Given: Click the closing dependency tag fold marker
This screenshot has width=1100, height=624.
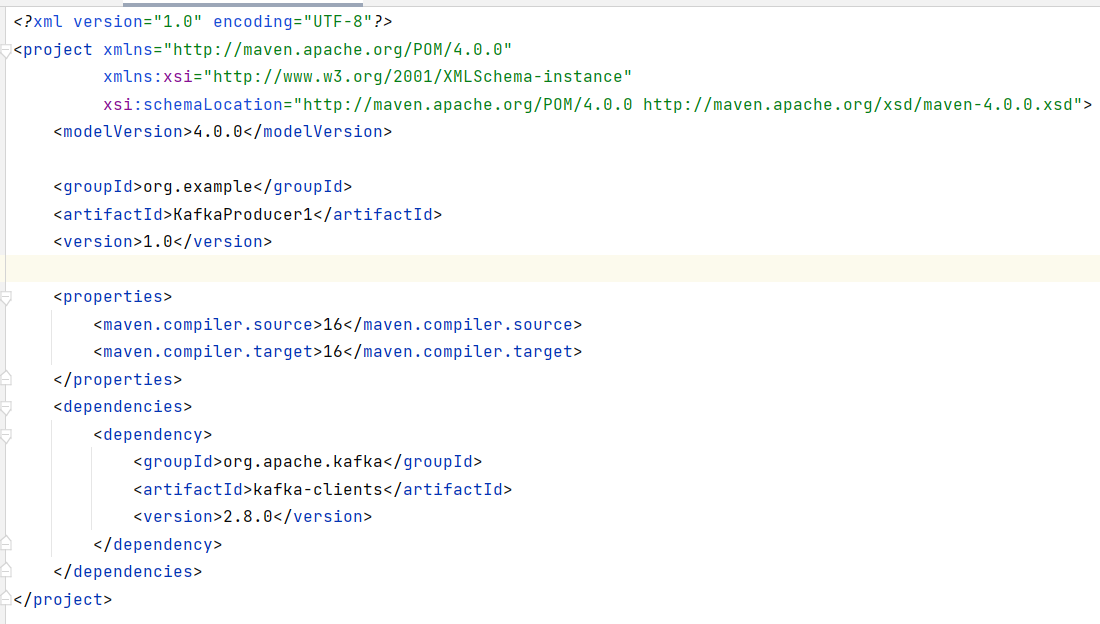Looking at the screenshot, I should [x=5, y=544].
